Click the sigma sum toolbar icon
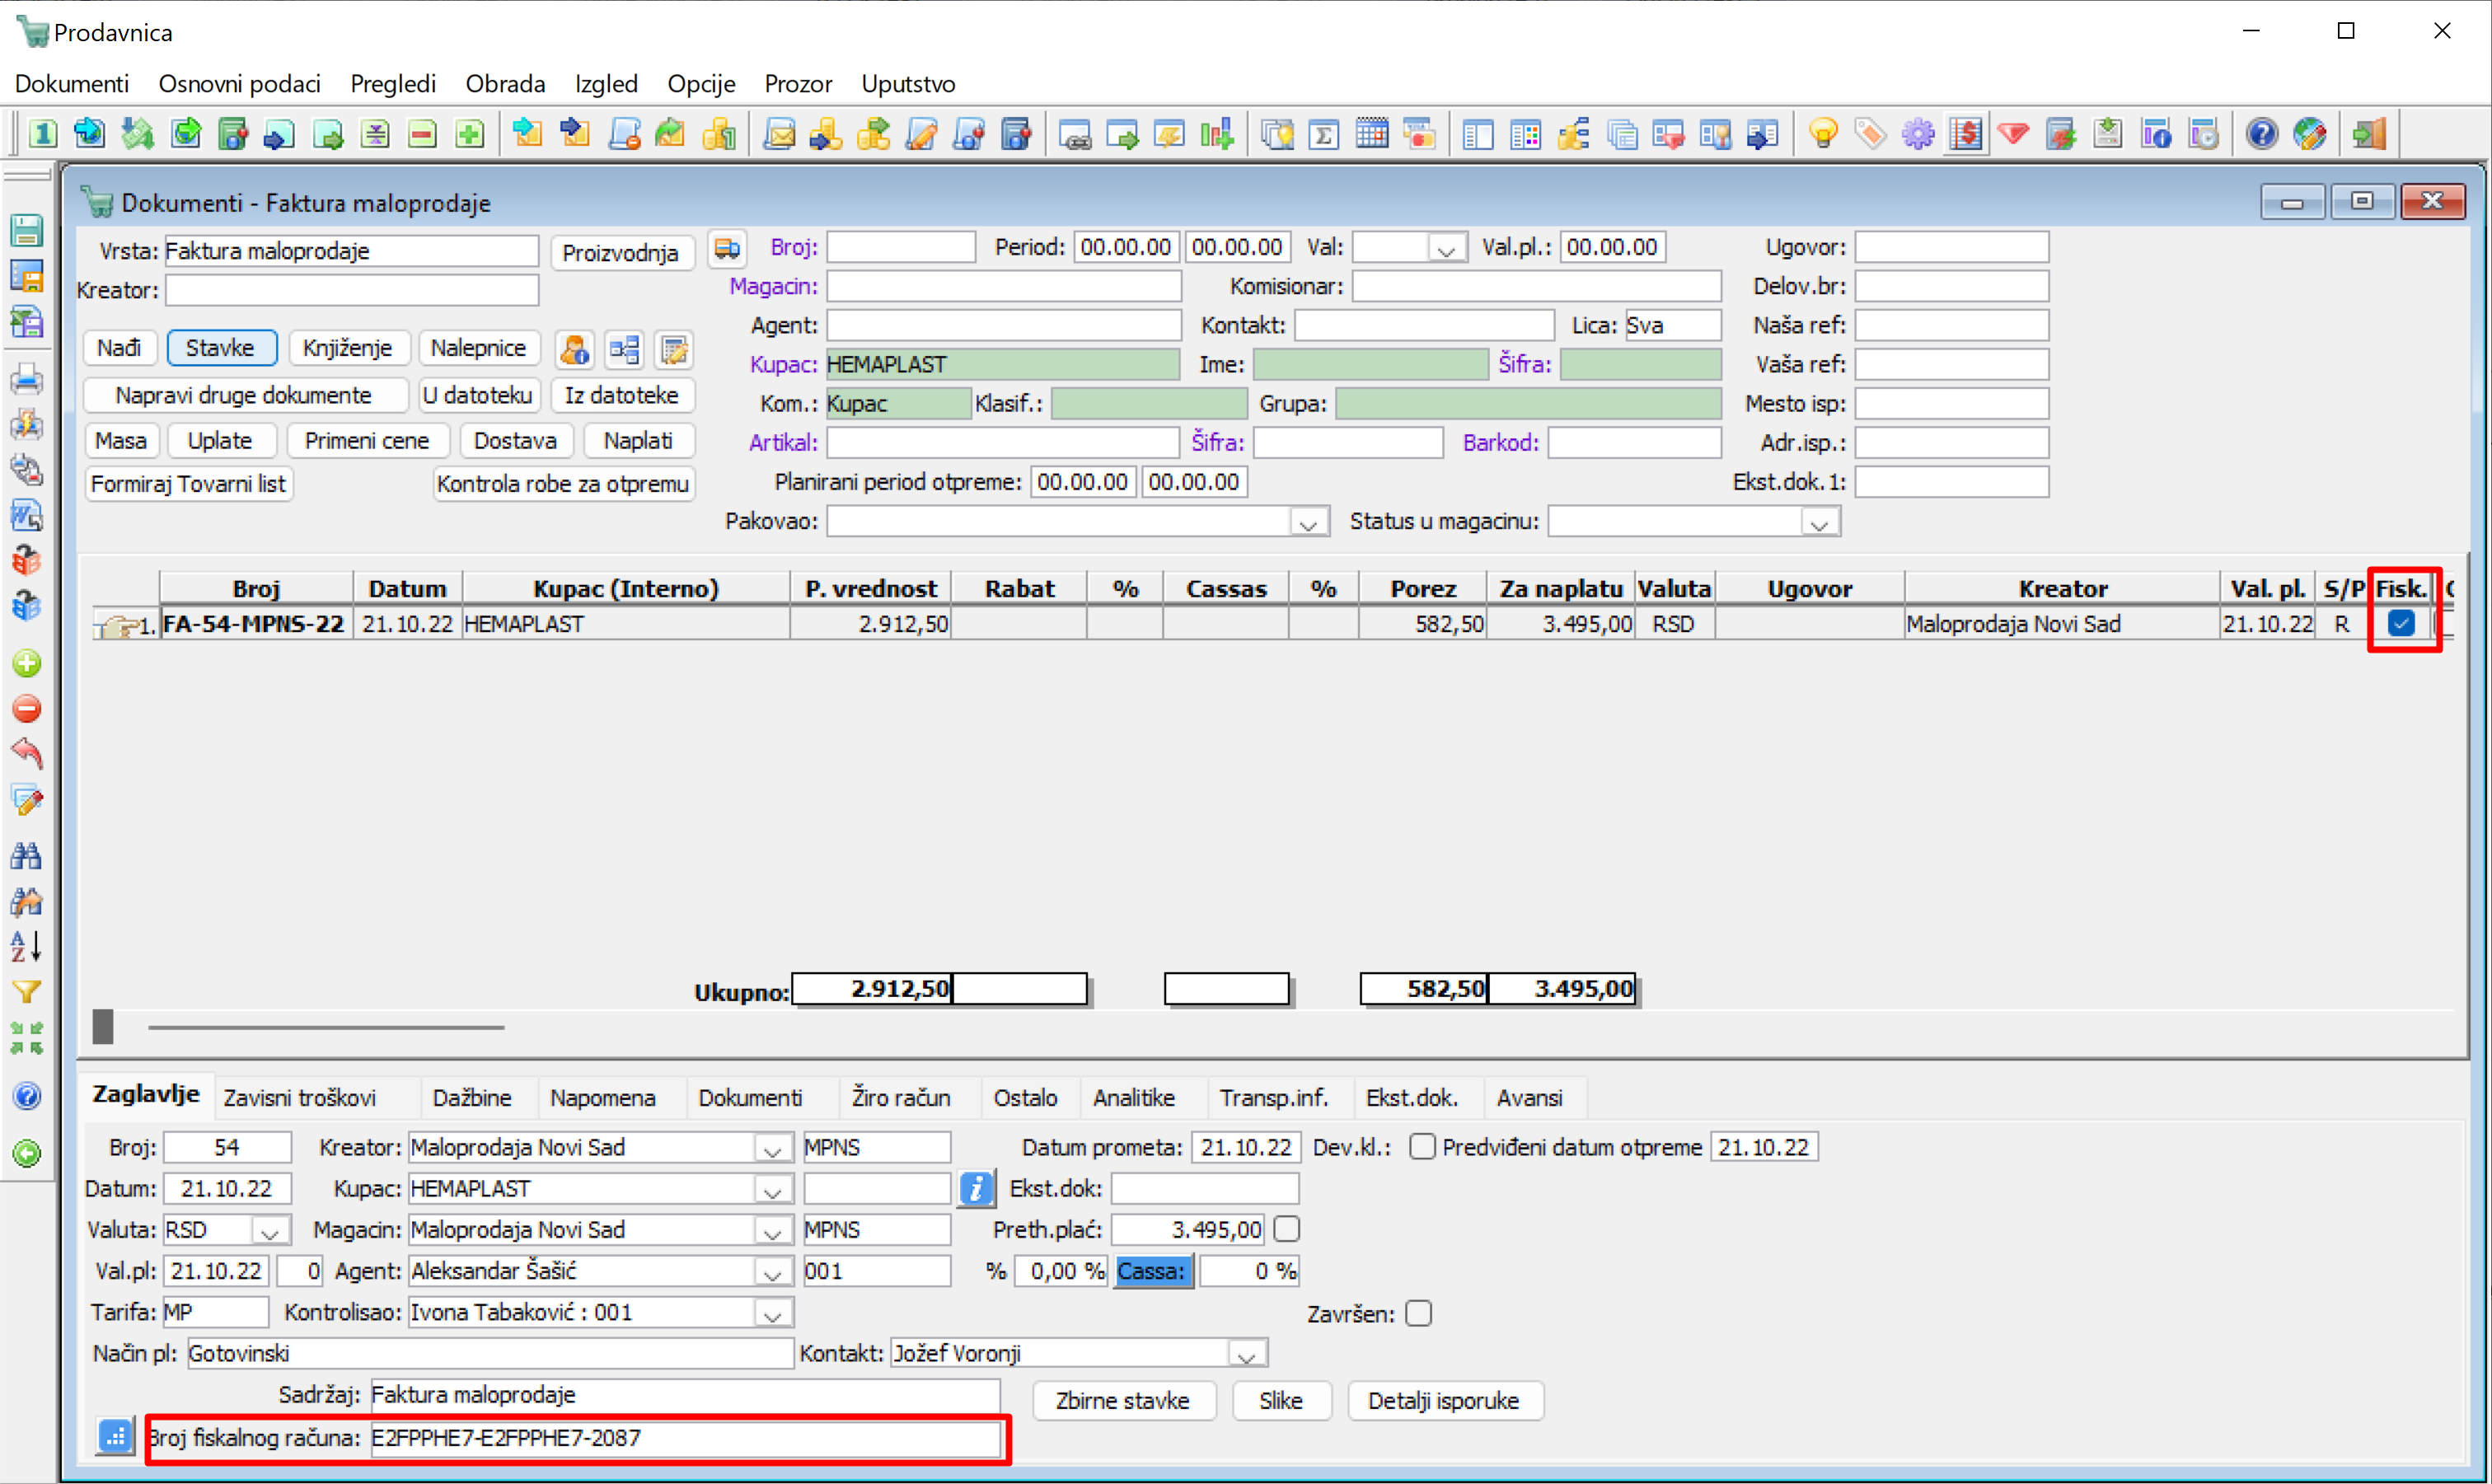The width and height of the screenshot is (2492, 1484). [x=1324, y=134]
